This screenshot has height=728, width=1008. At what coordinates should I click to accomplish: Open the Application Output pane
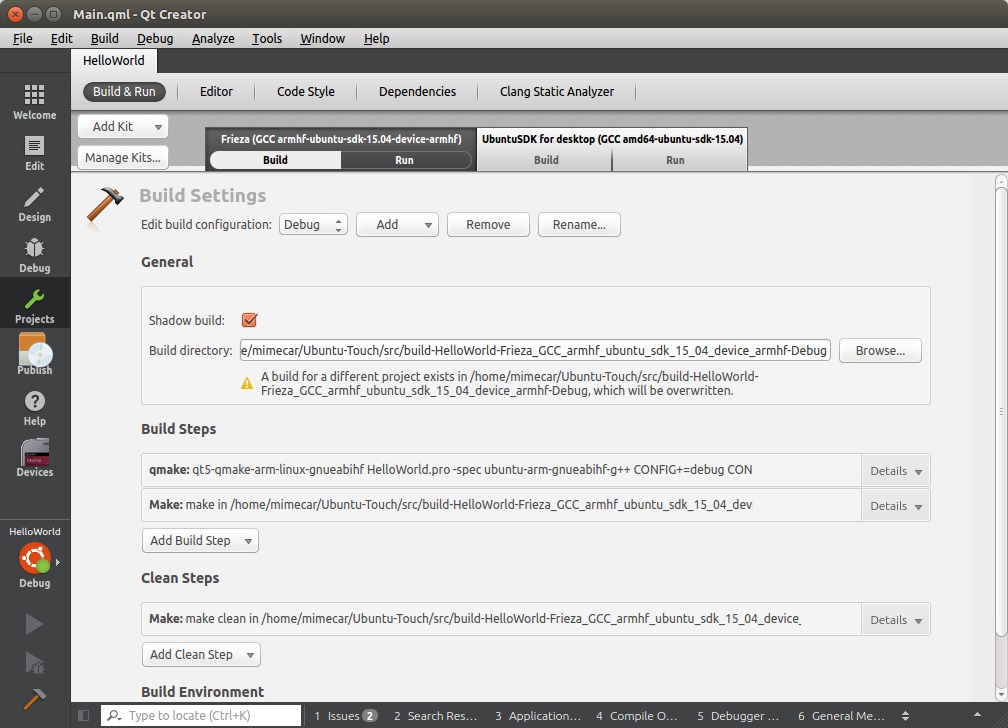pos(537,715)
